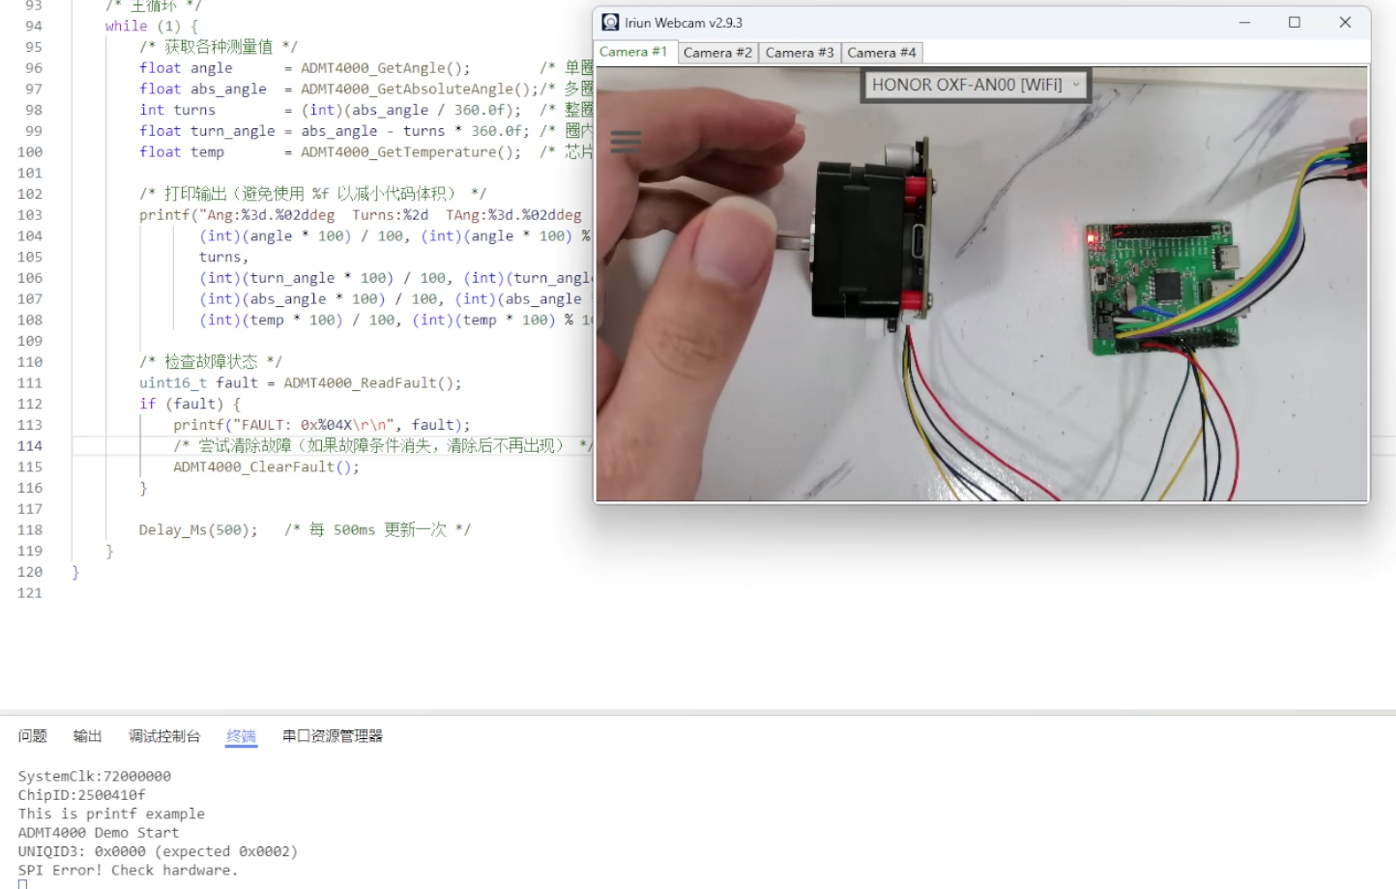Switch to Camera #1 tab
The height and width of the screenshot is (889, 1396).
tap(633, 52)
